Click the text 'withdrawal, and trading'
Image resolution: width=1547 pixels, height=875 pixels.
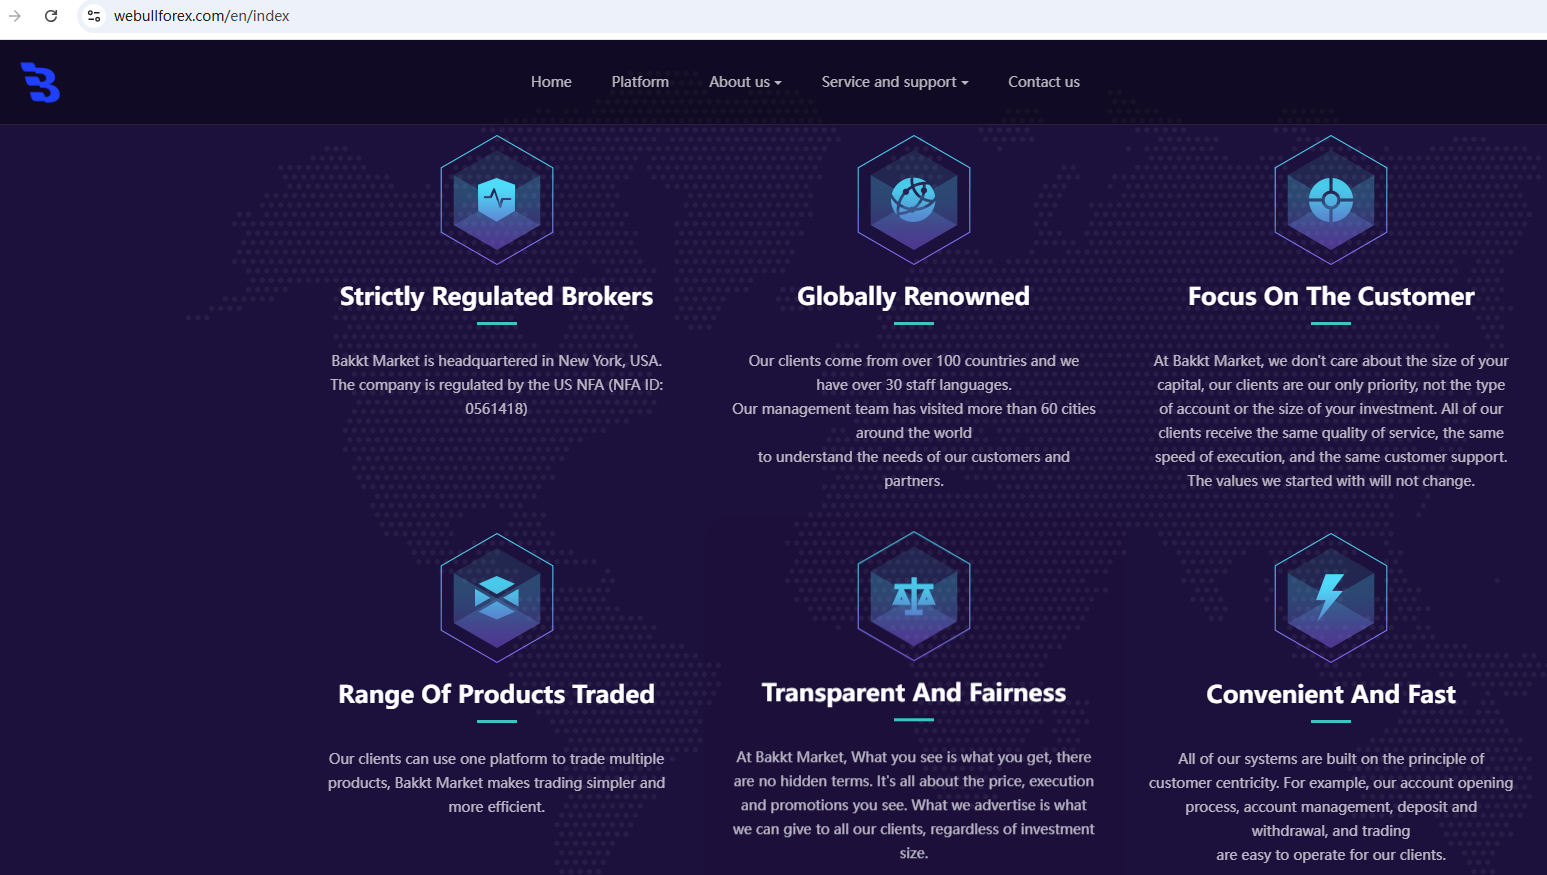[x=1331, y=830]
